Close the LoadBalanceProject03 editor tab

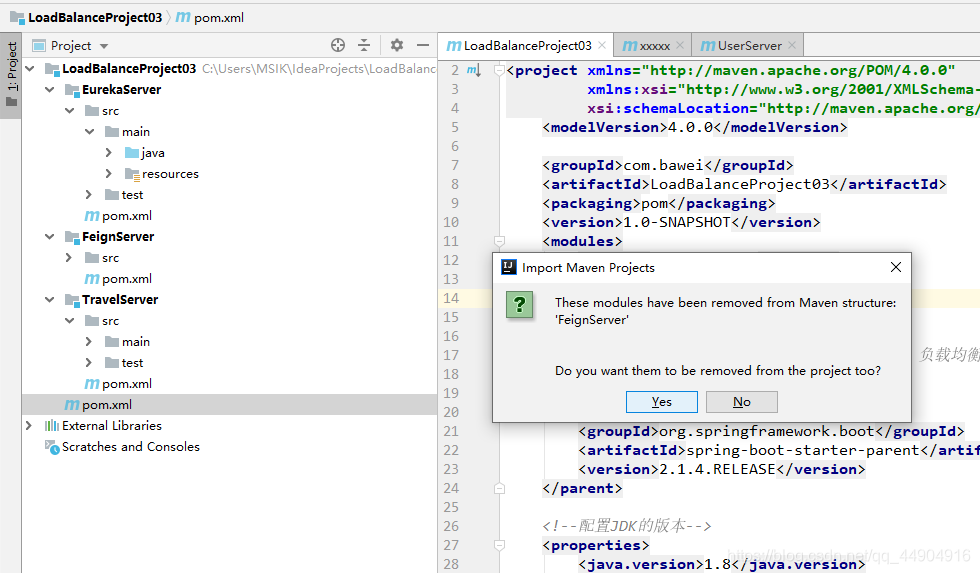[x=602, y=45]
